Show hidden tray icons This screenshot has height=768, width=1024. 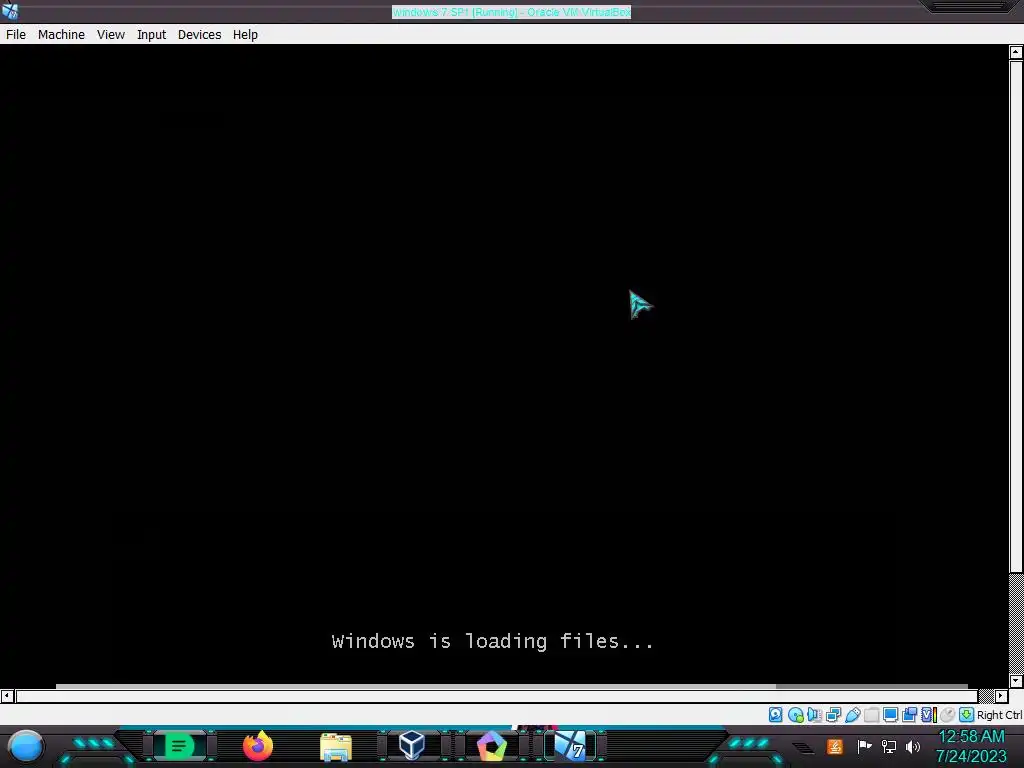[x=803, y=748]
